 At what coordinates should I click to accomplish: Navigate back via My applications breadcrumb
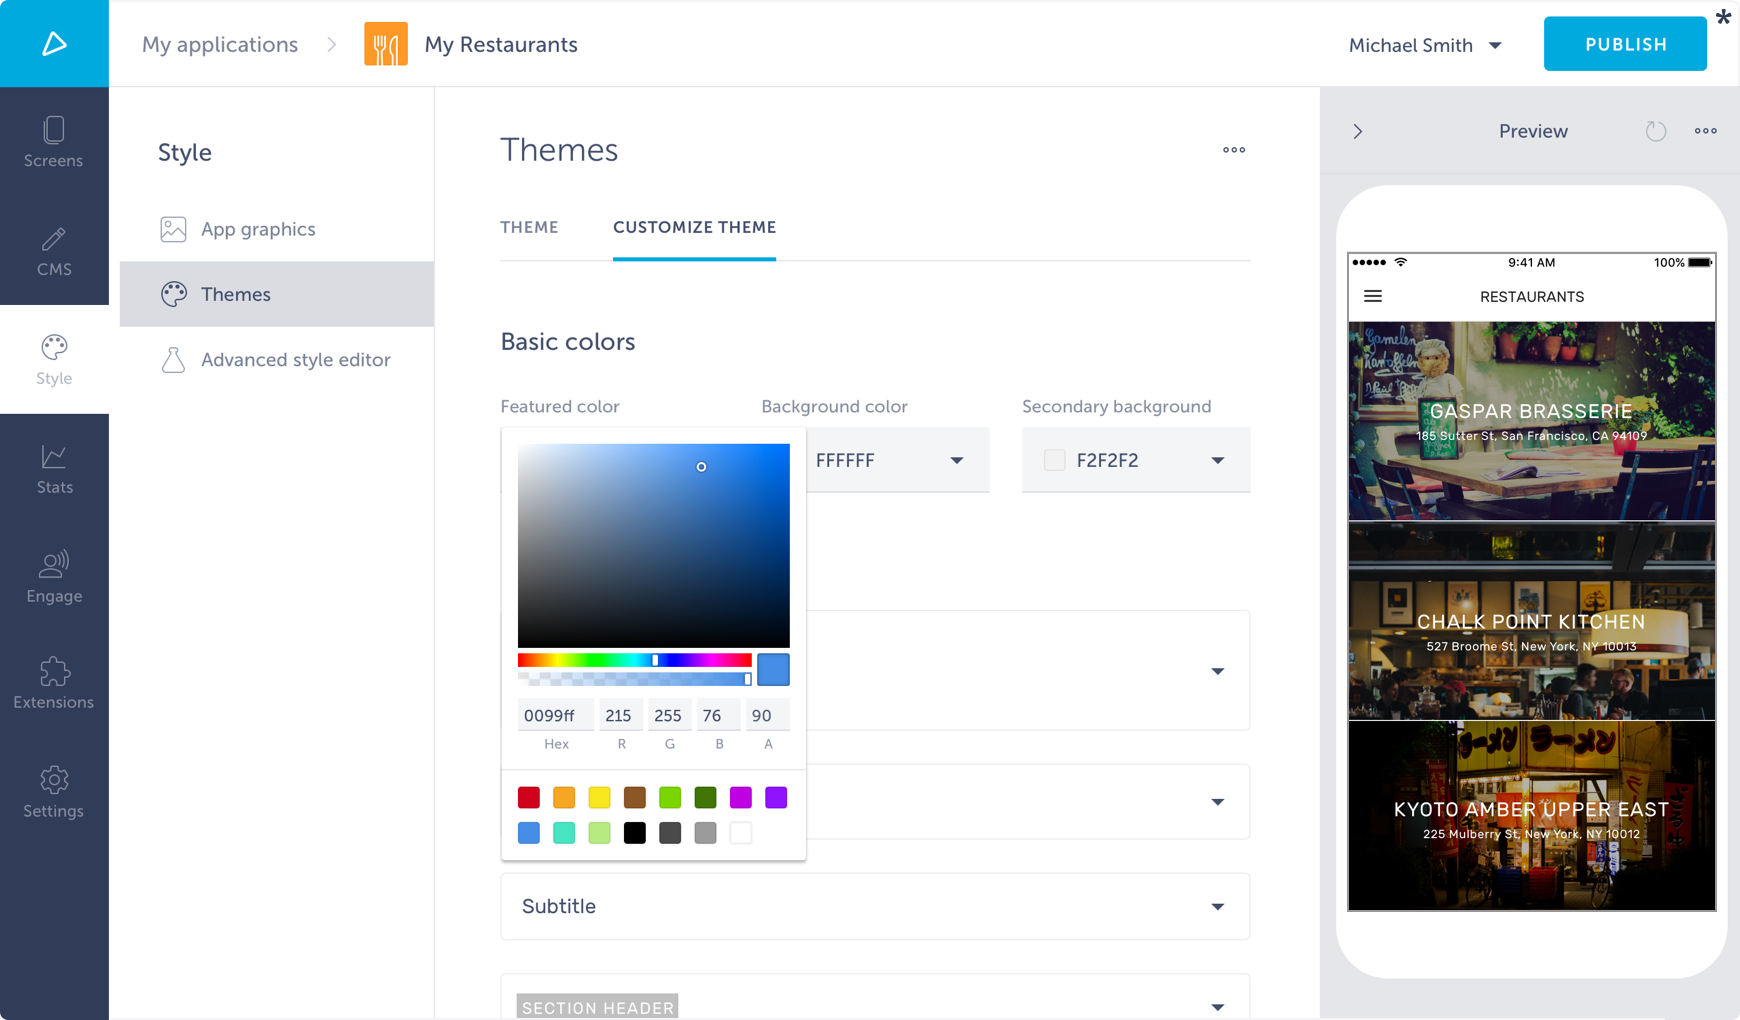(219, 44)
